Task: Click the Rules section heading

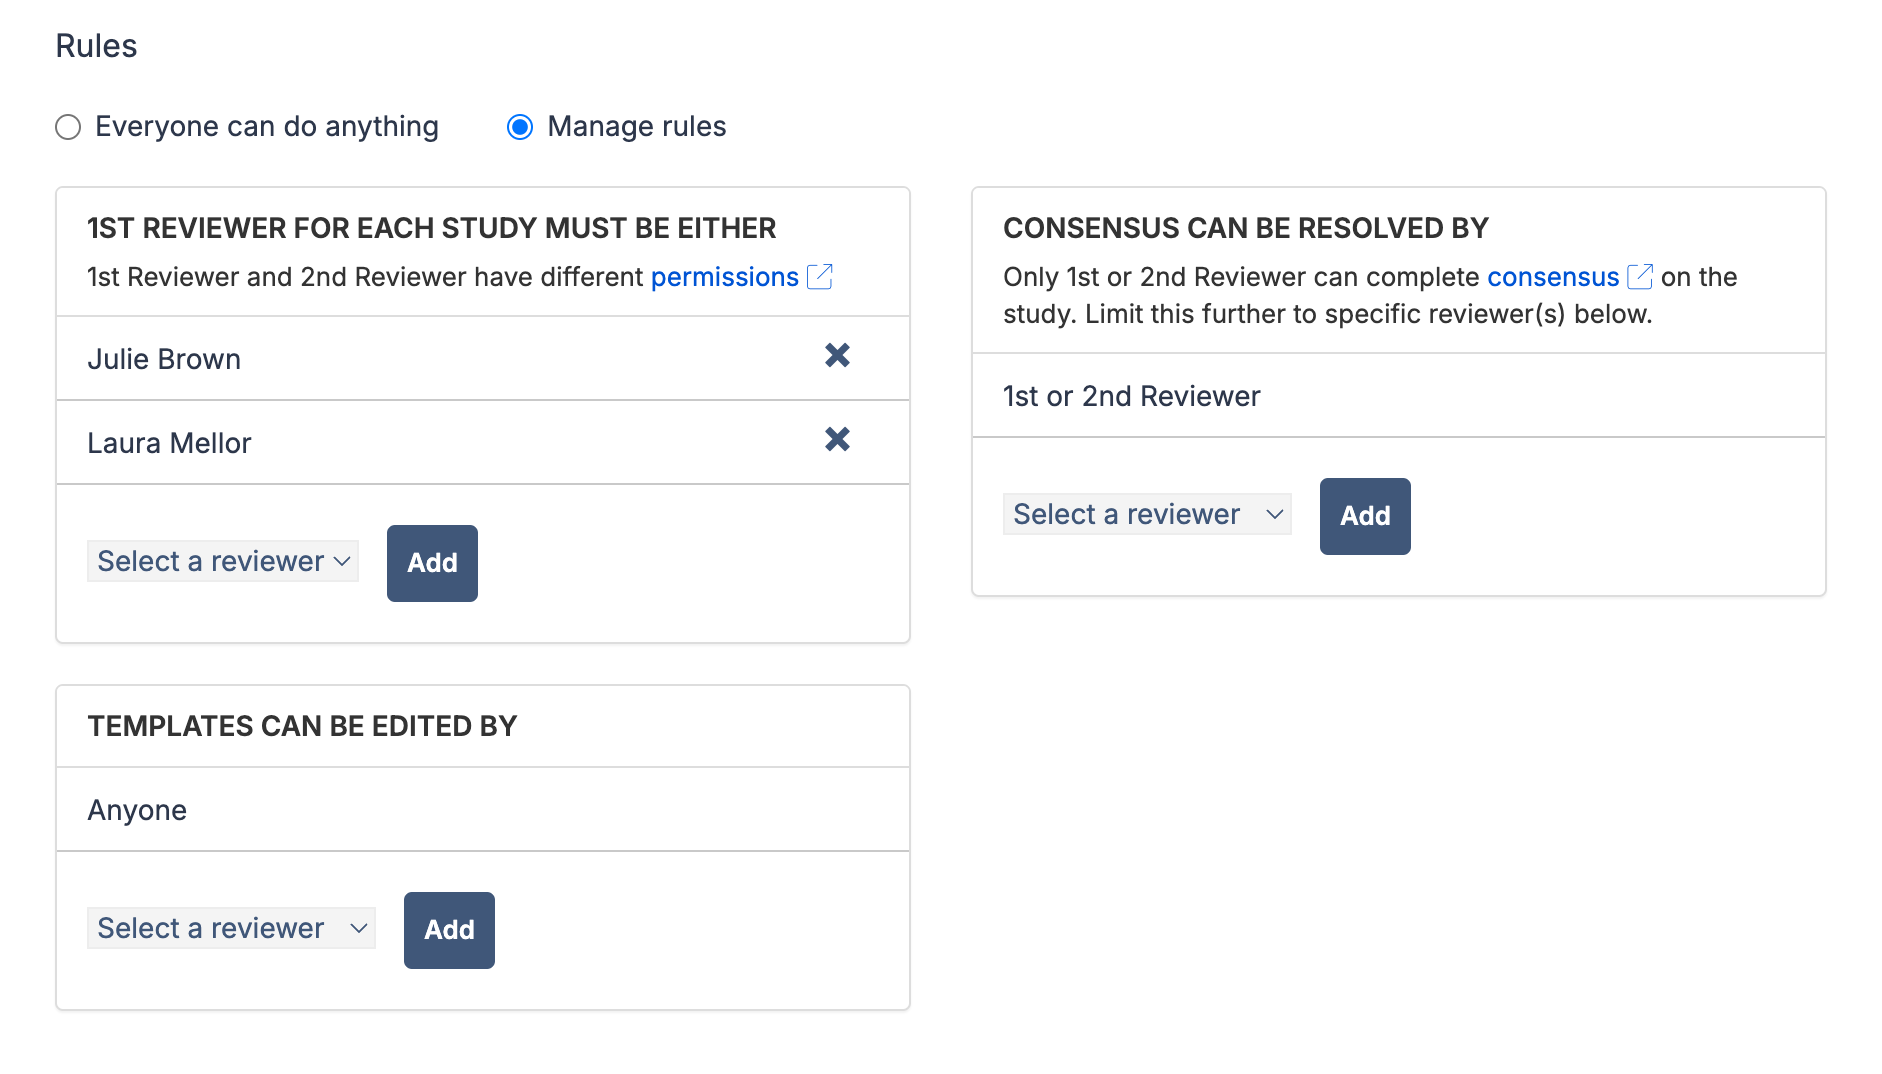Action: (x=96, y=46)
